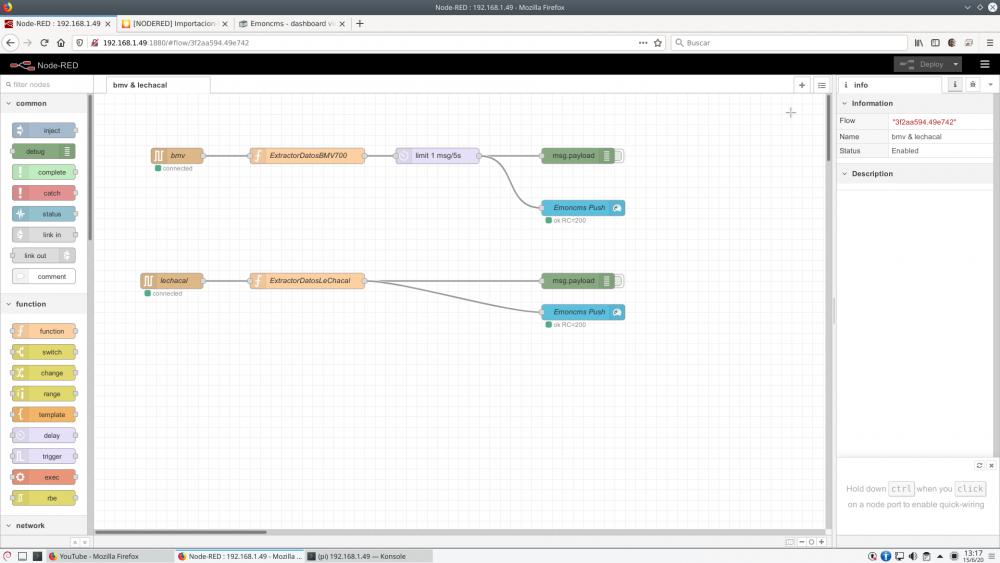Switch to Emoncms dashboard browser tab
Image resolution: width=1000 pixels, height=563 pixels.
point(291,24)
